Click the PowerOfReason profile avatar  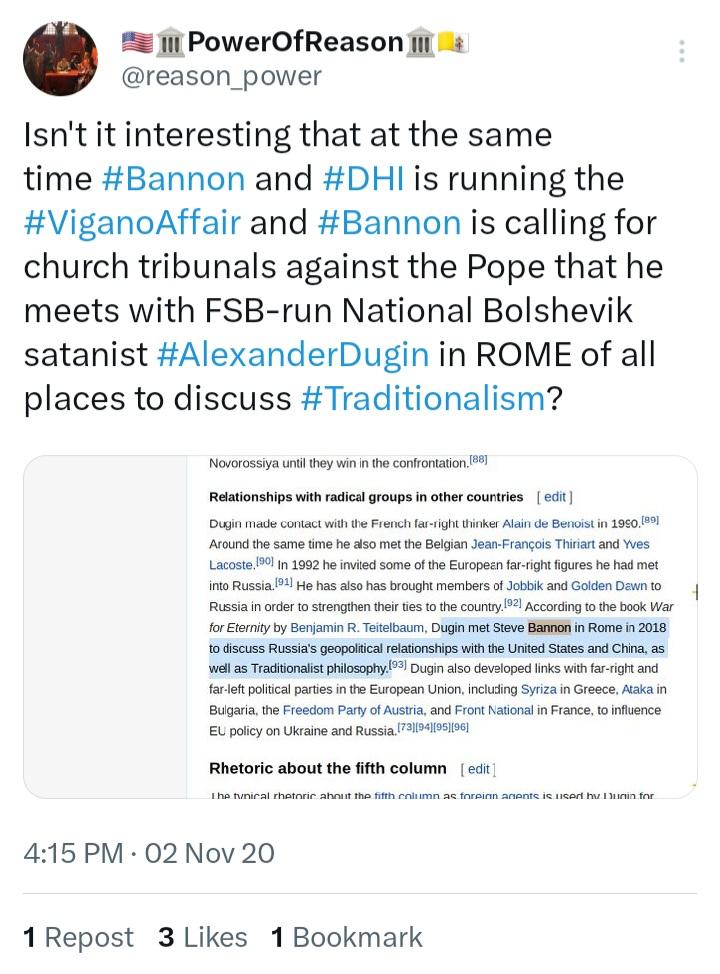pos(60,58)
